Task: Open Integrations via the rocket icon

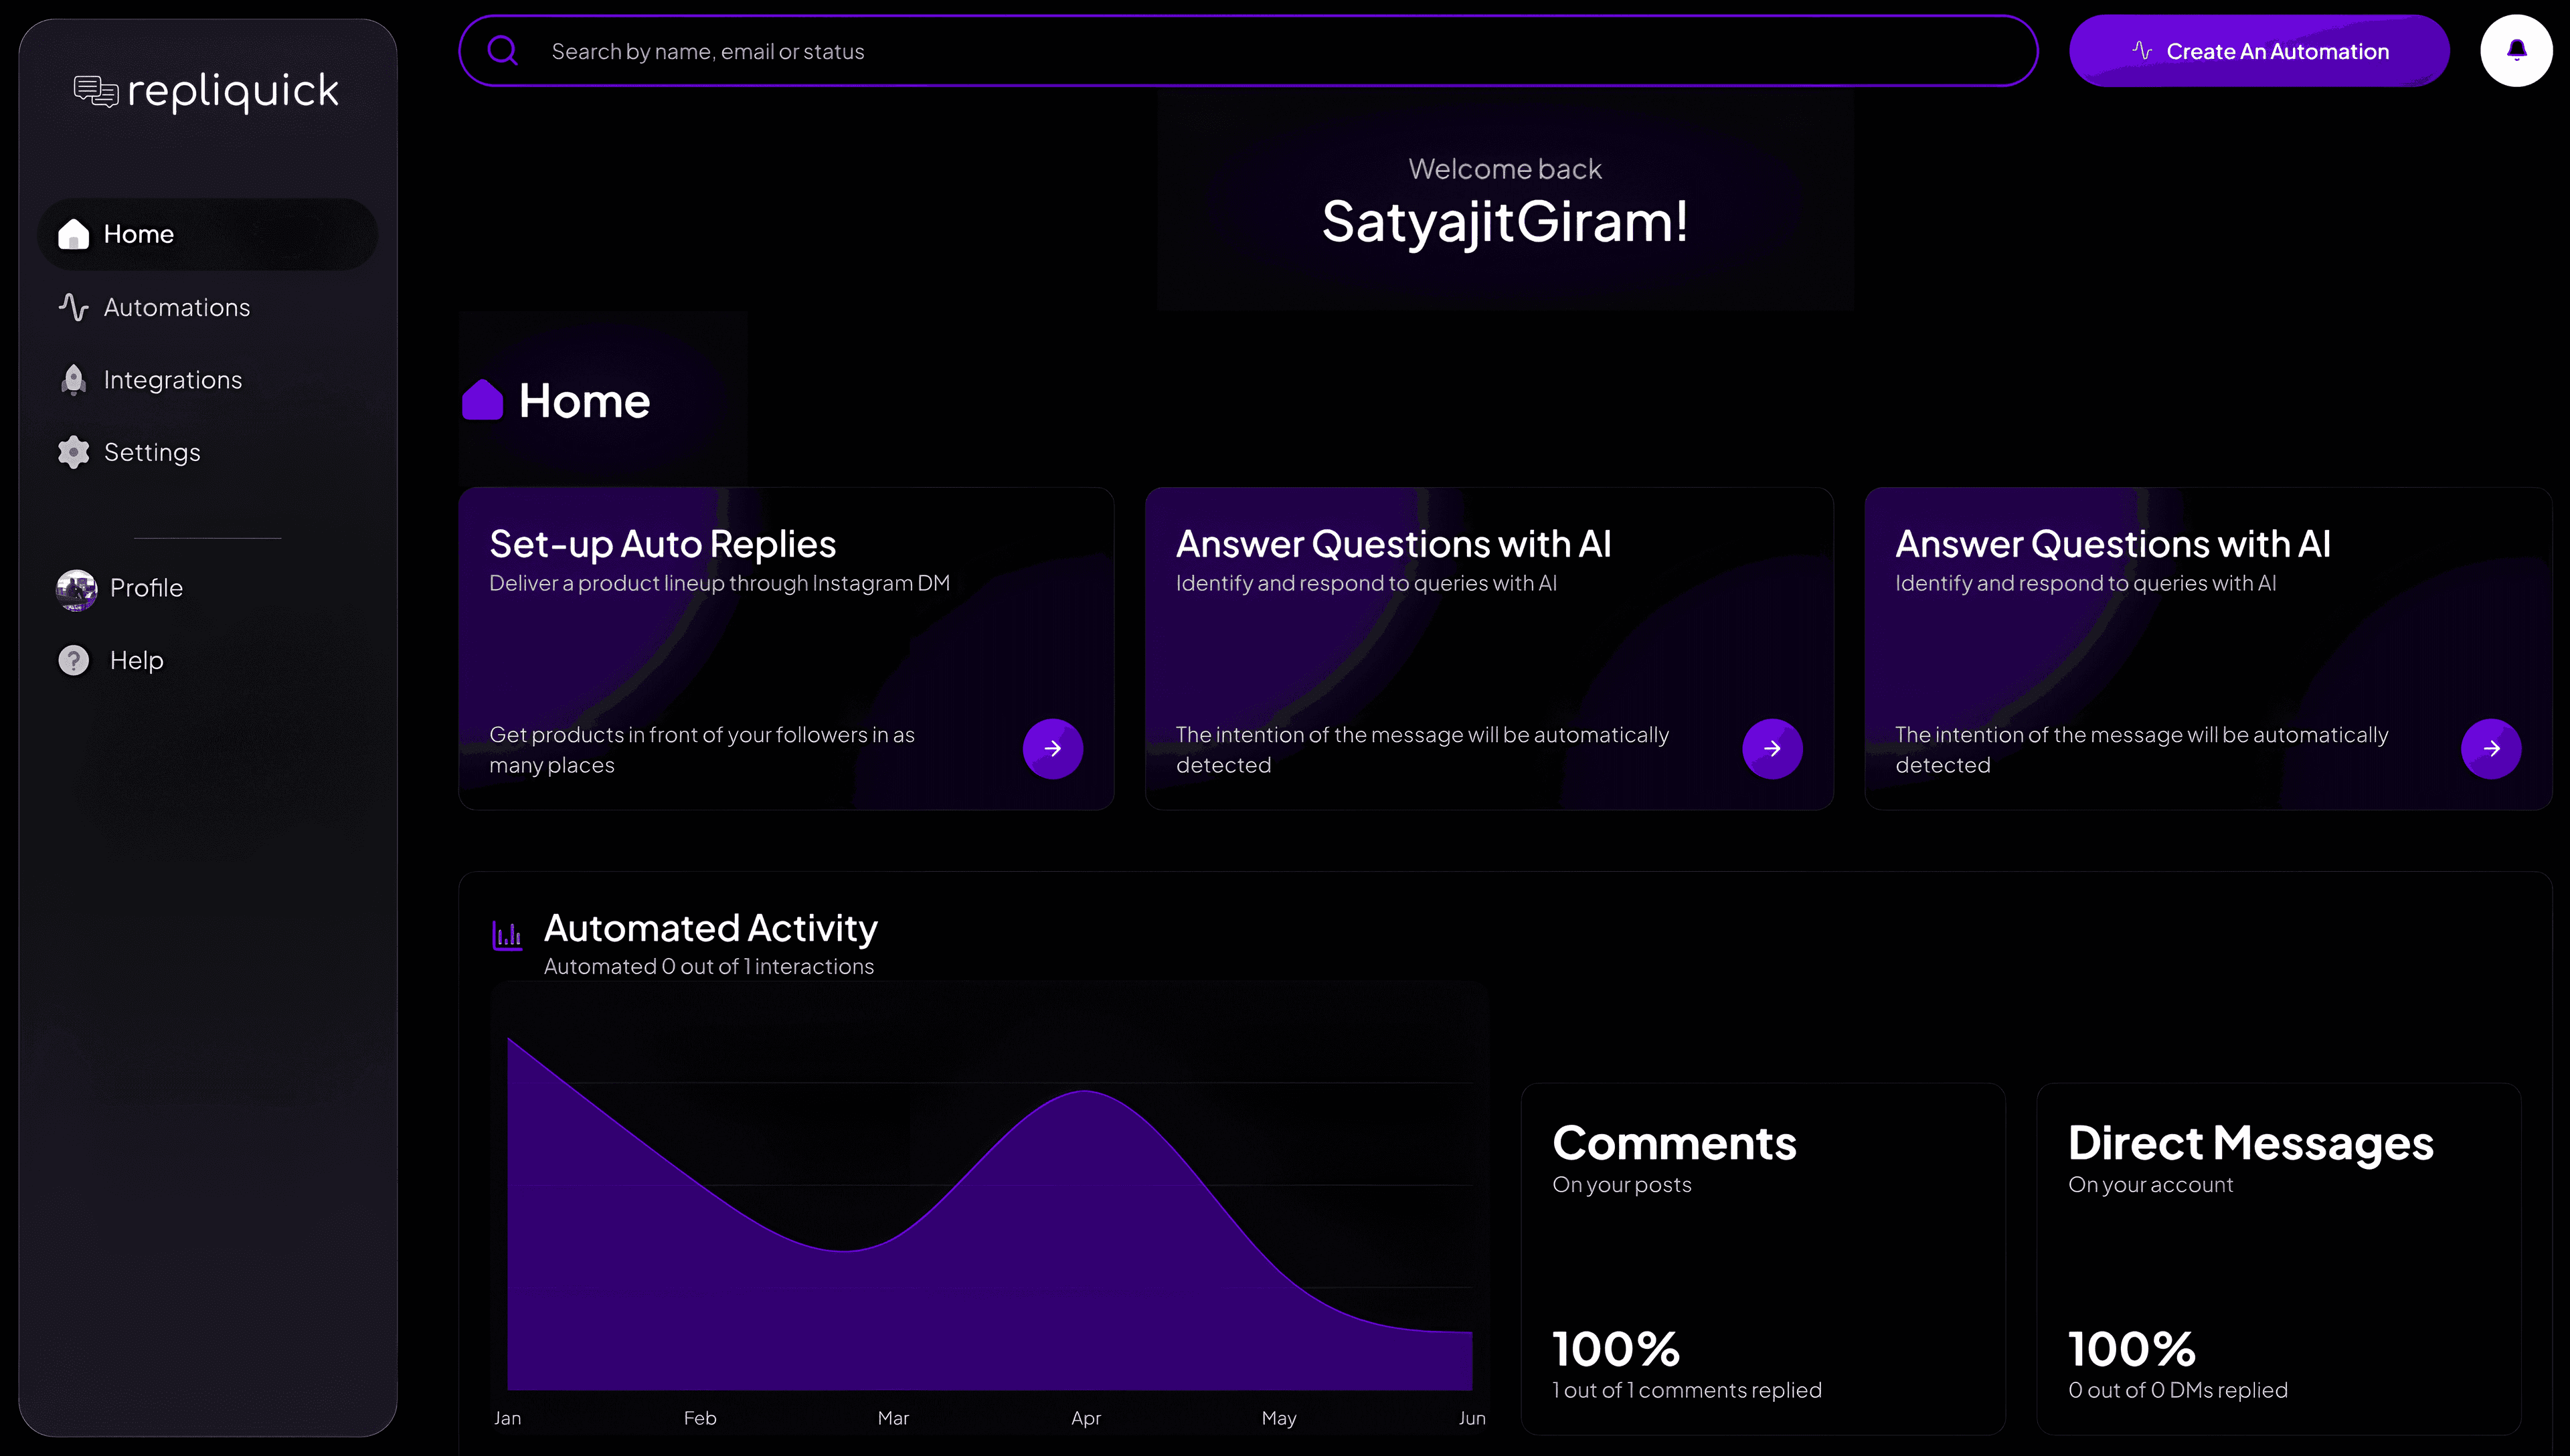Action: 73,379
